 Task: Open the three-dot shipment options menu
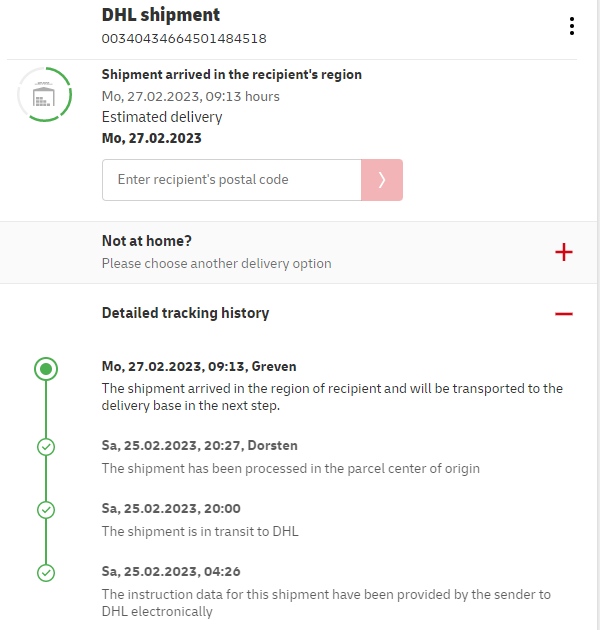pos(571,26)
